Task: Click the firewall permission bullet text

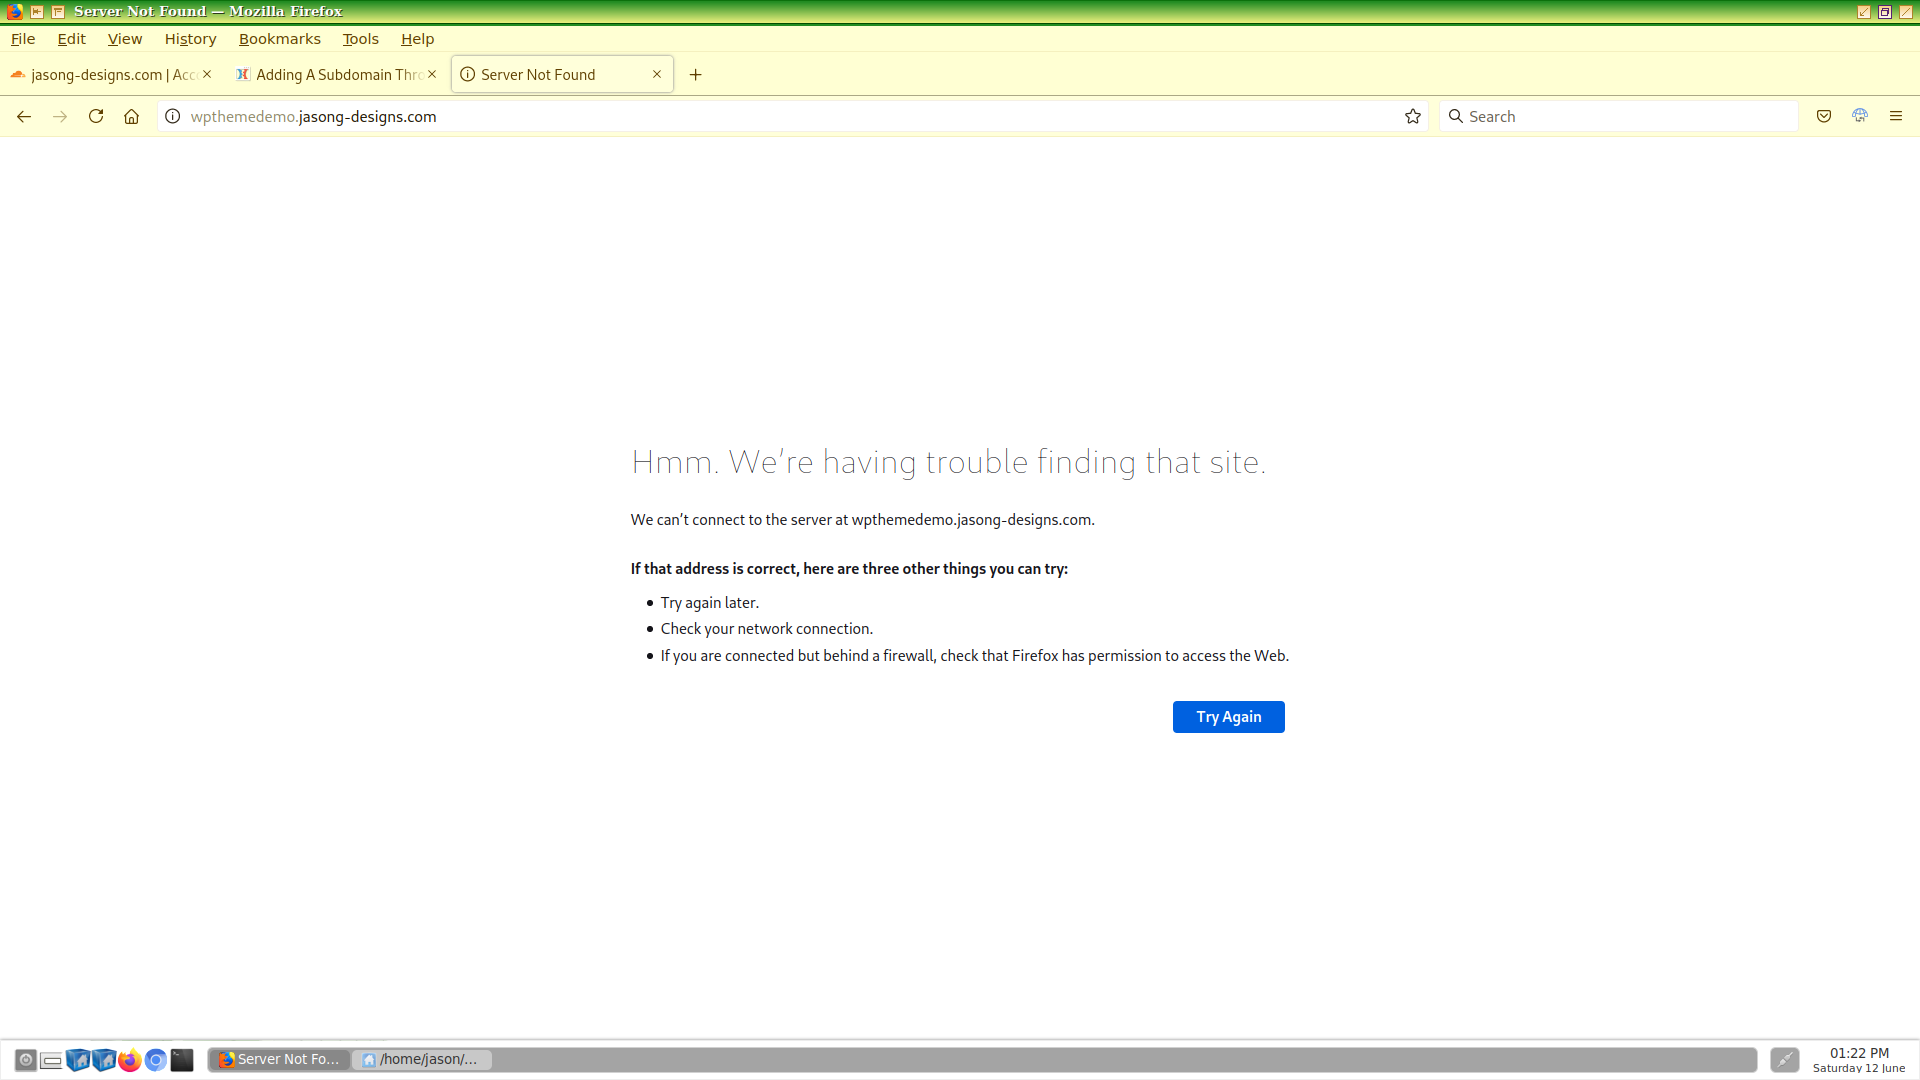Action: tap(974, 656)
